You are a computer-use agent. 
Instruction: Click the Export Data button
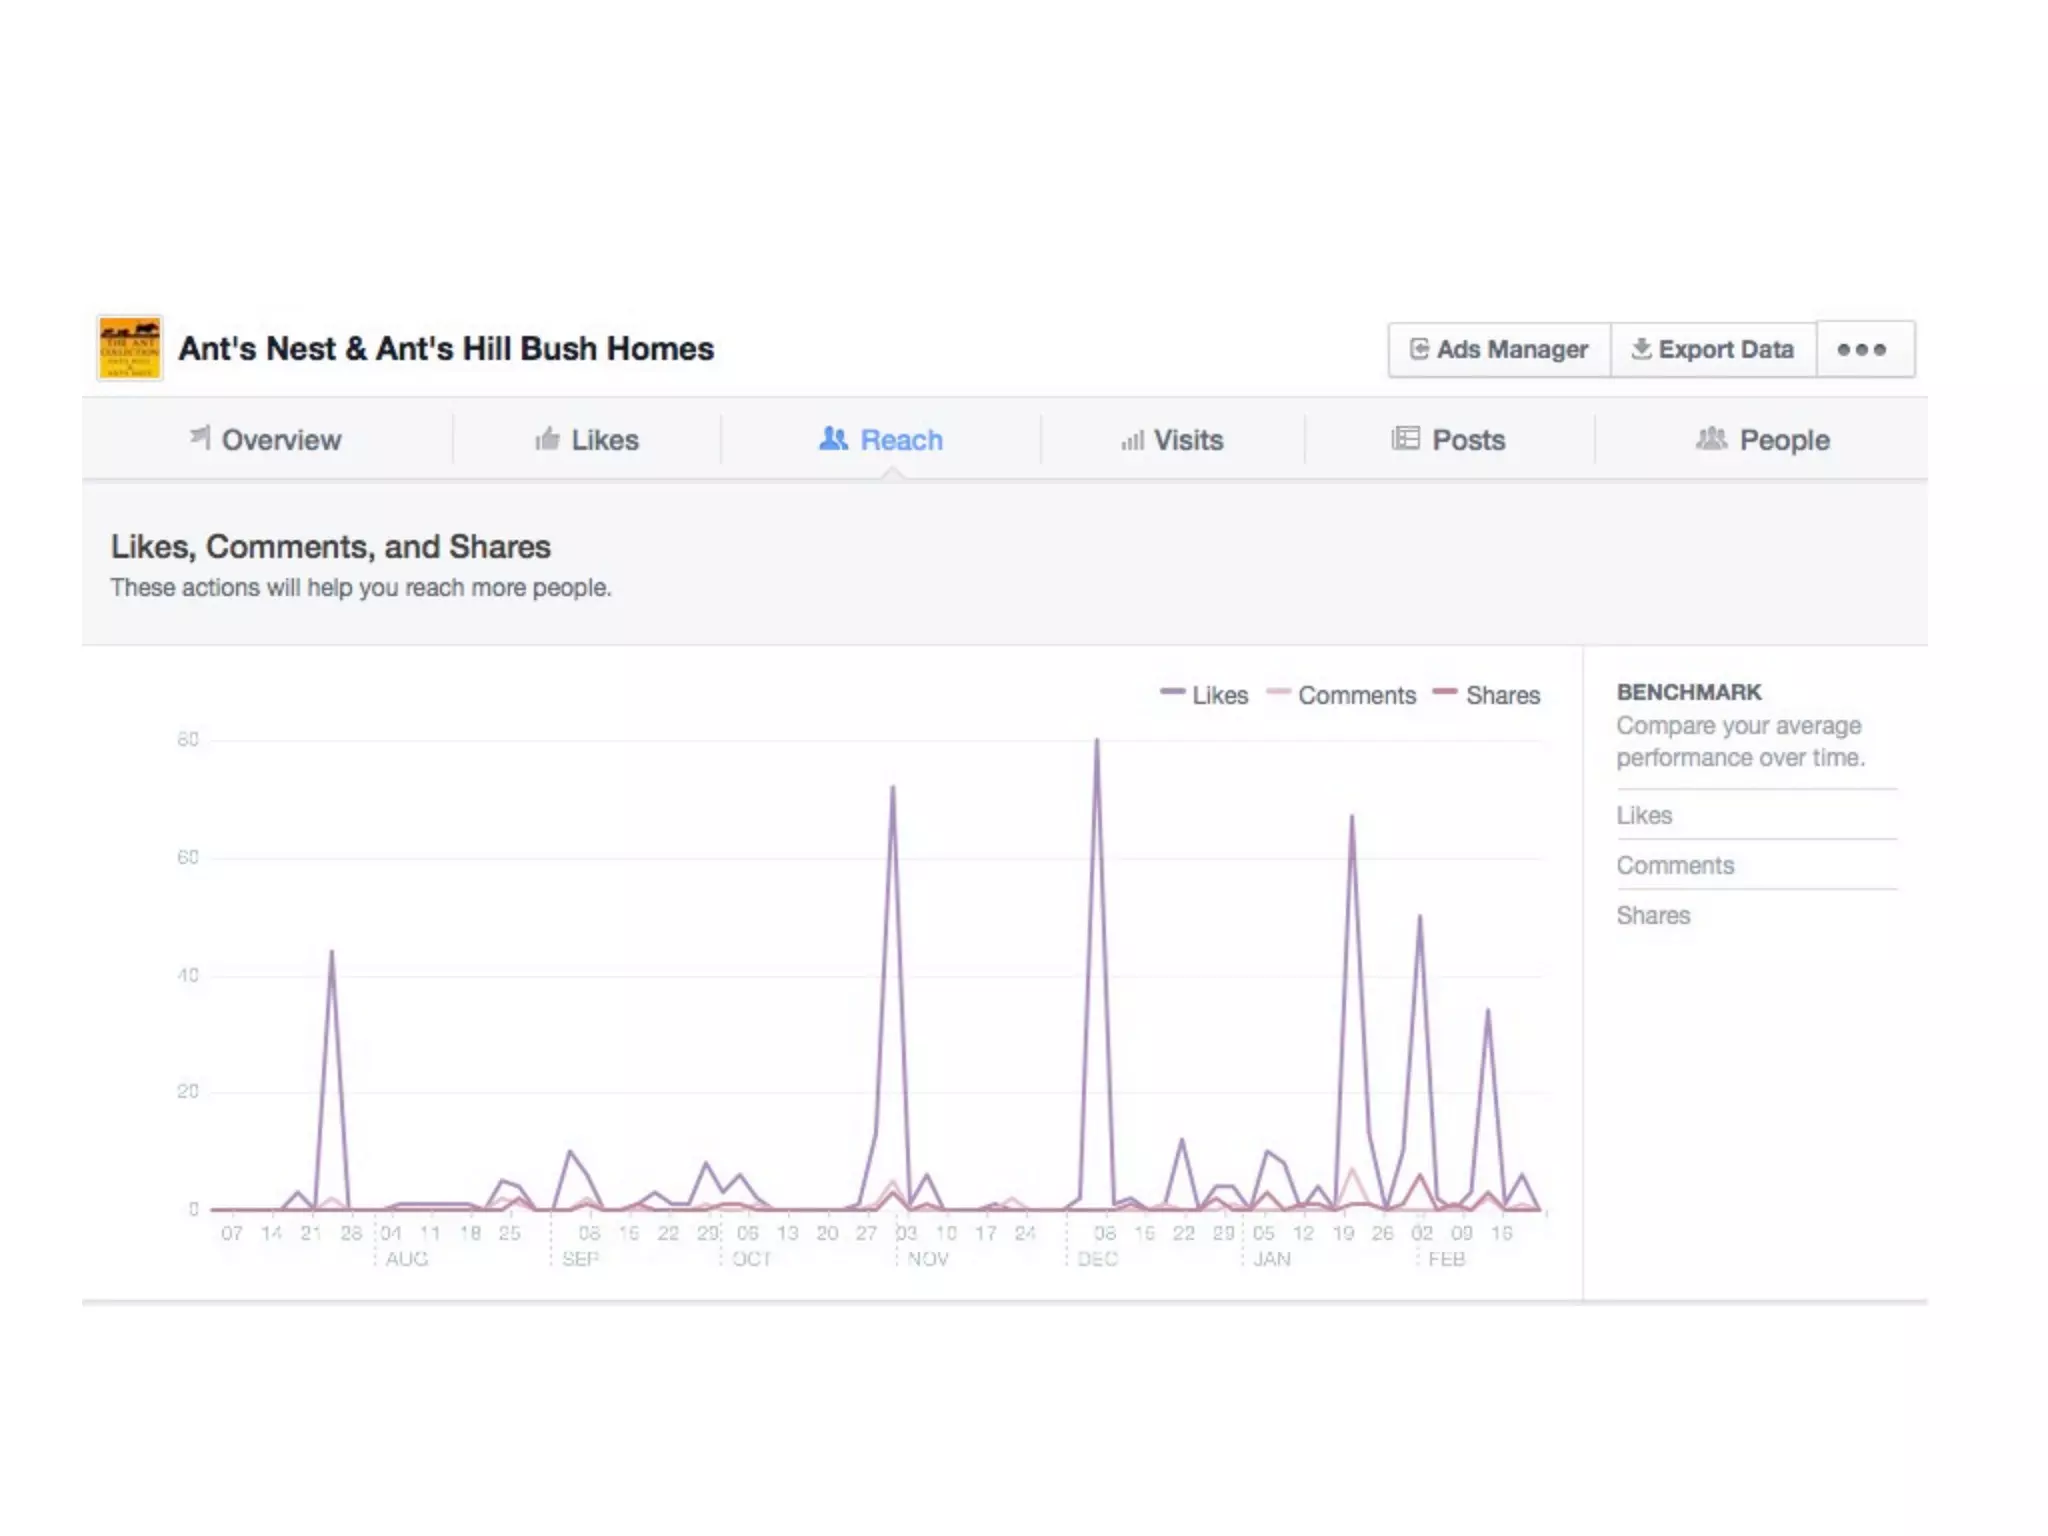click(x=1713, y=350)
